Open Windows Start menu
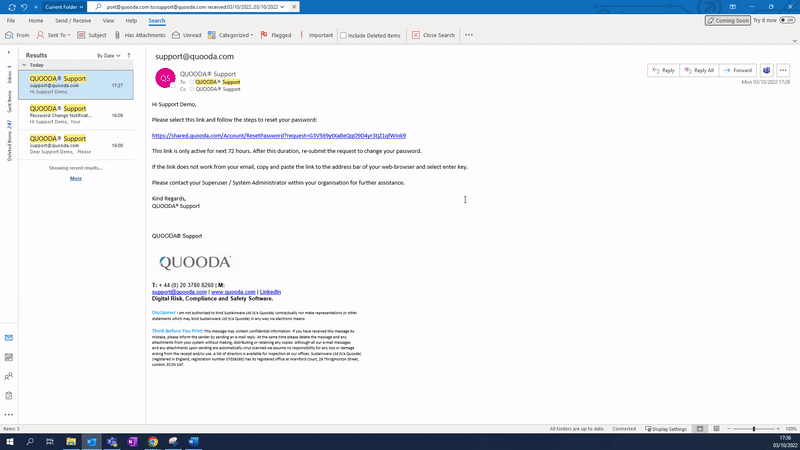Screen dimensions: 800x450 click(10, 442)
